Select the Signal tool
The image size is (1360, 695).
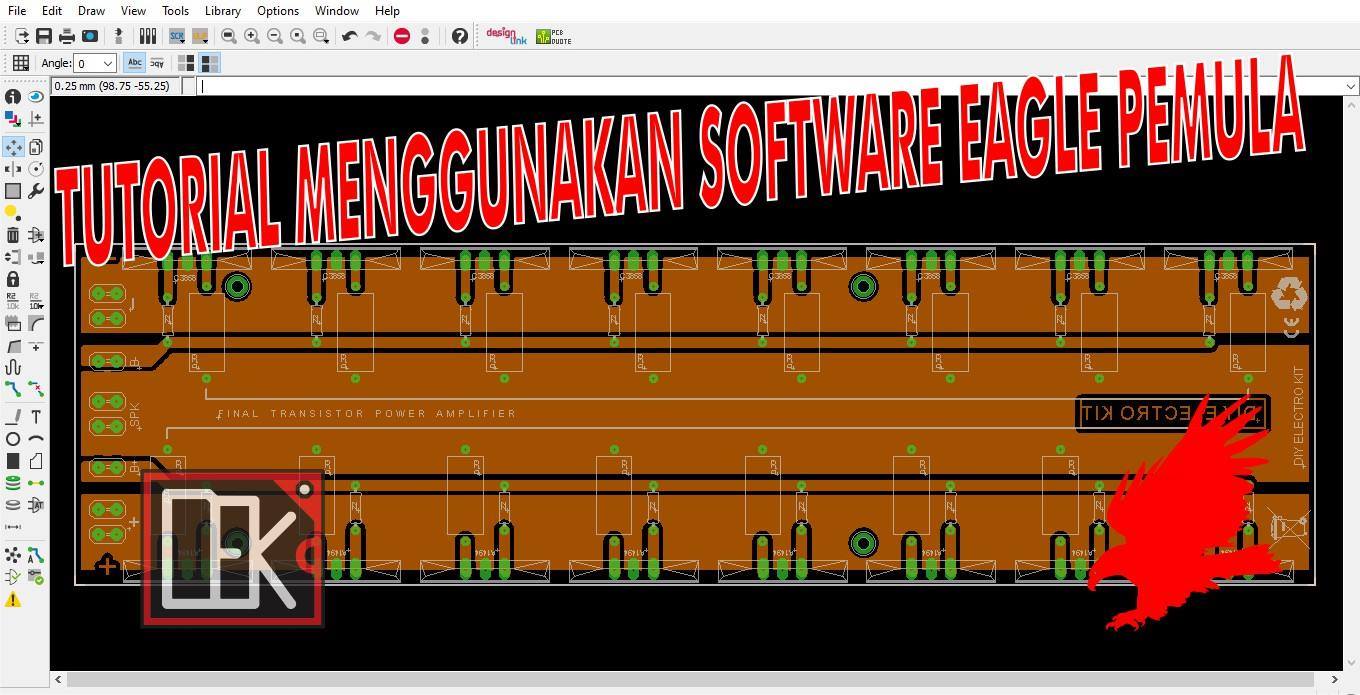tap(36, 483)
